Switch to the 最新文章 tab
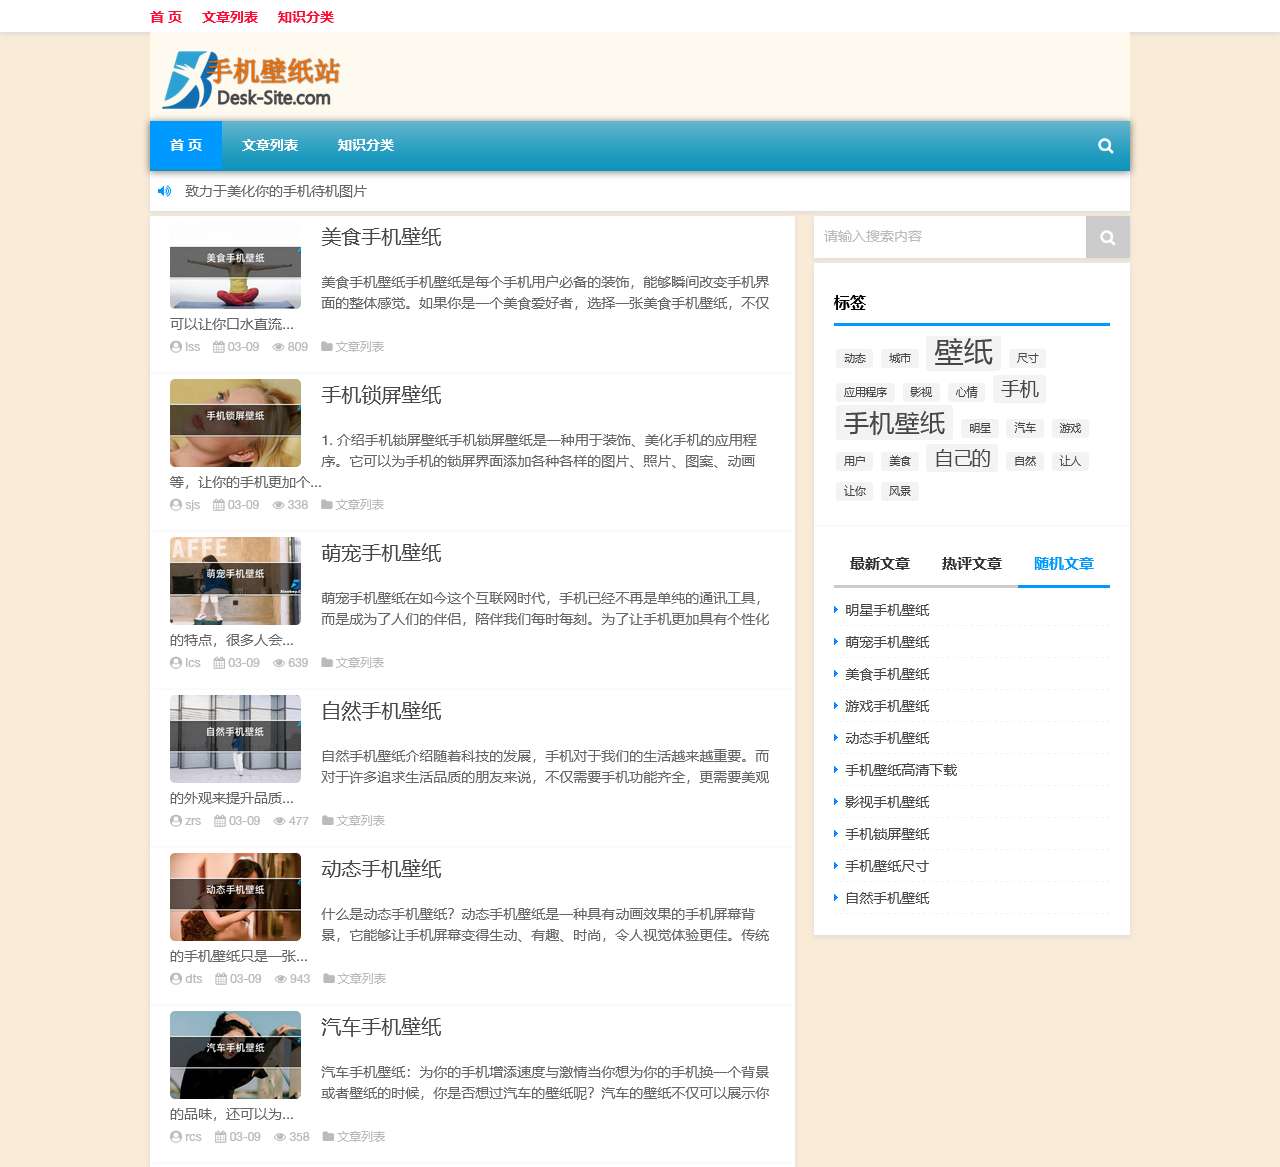 (880, 564)
